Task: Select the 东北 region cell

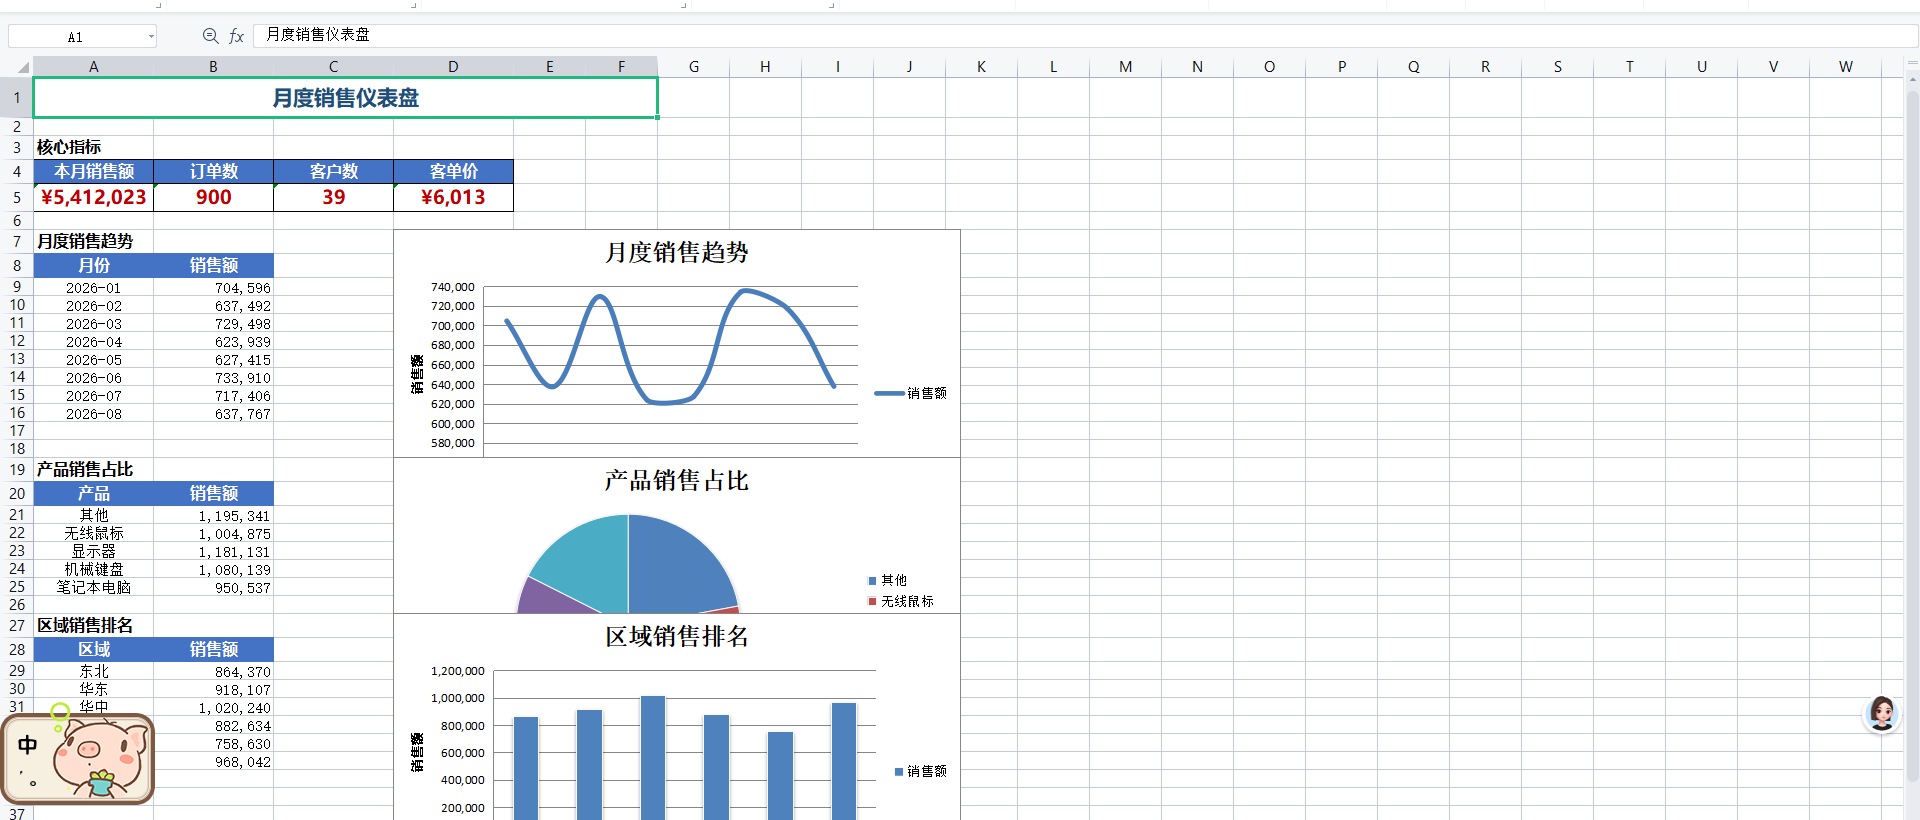Action: pos(94,672)
